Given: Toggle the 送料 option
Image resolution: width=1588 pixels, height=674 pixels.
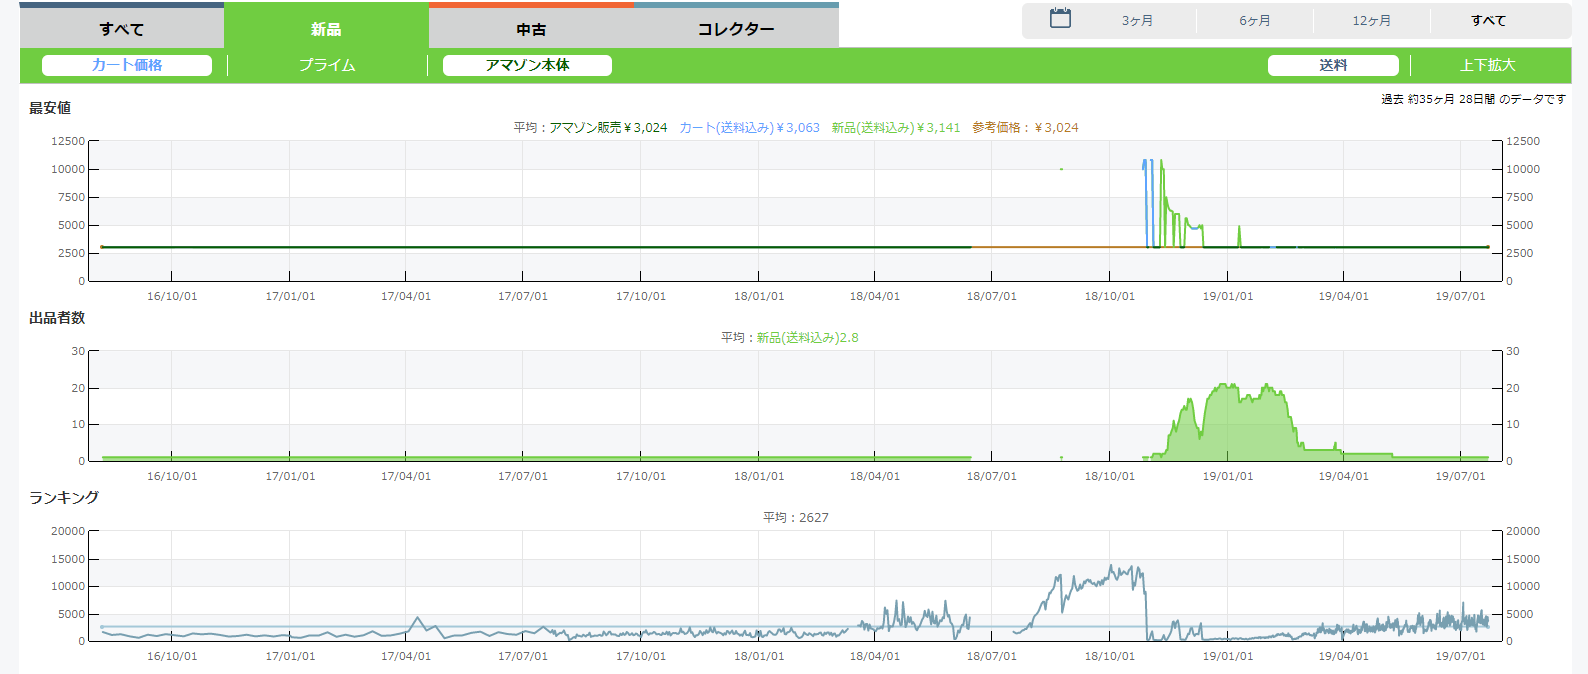Looking at the screenshot, I should (1333, 65).
